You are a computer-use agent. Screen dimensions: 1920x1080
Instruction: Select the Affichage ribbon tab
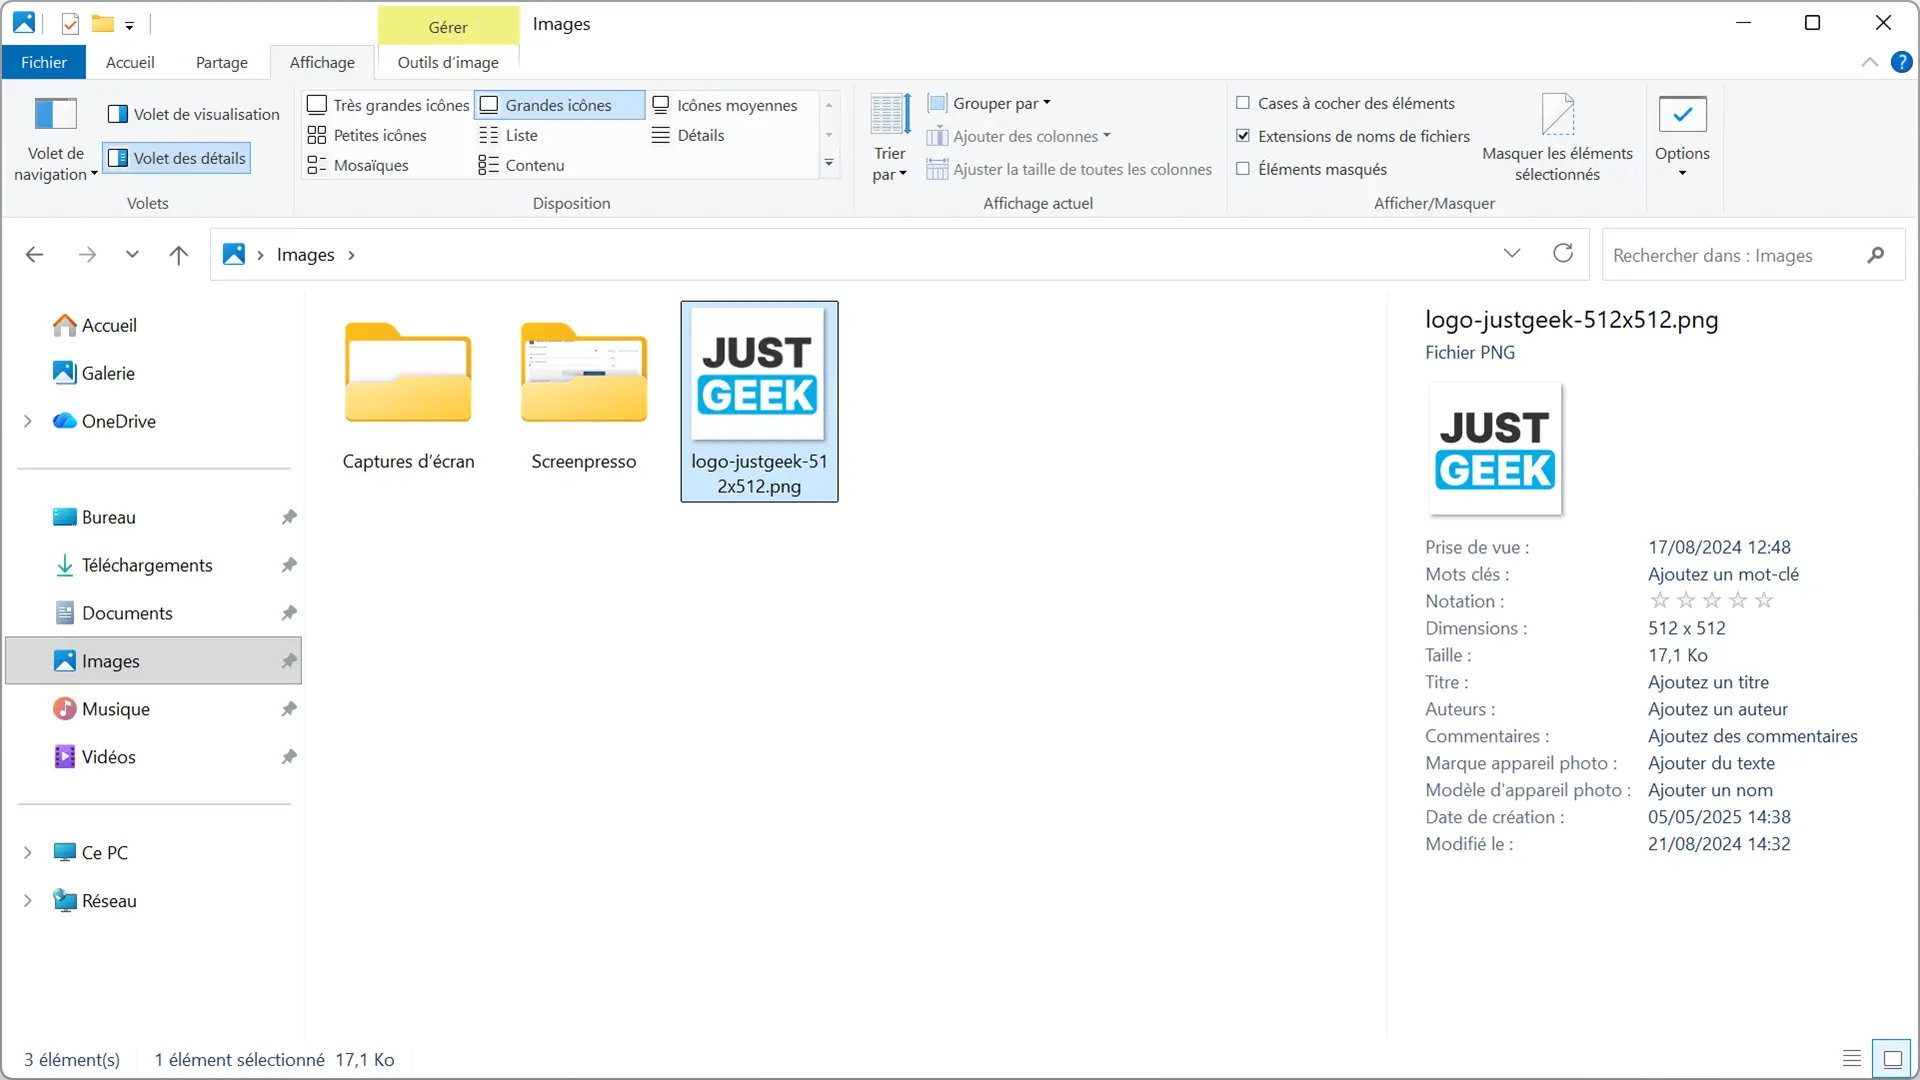click(x=322, y=62)
